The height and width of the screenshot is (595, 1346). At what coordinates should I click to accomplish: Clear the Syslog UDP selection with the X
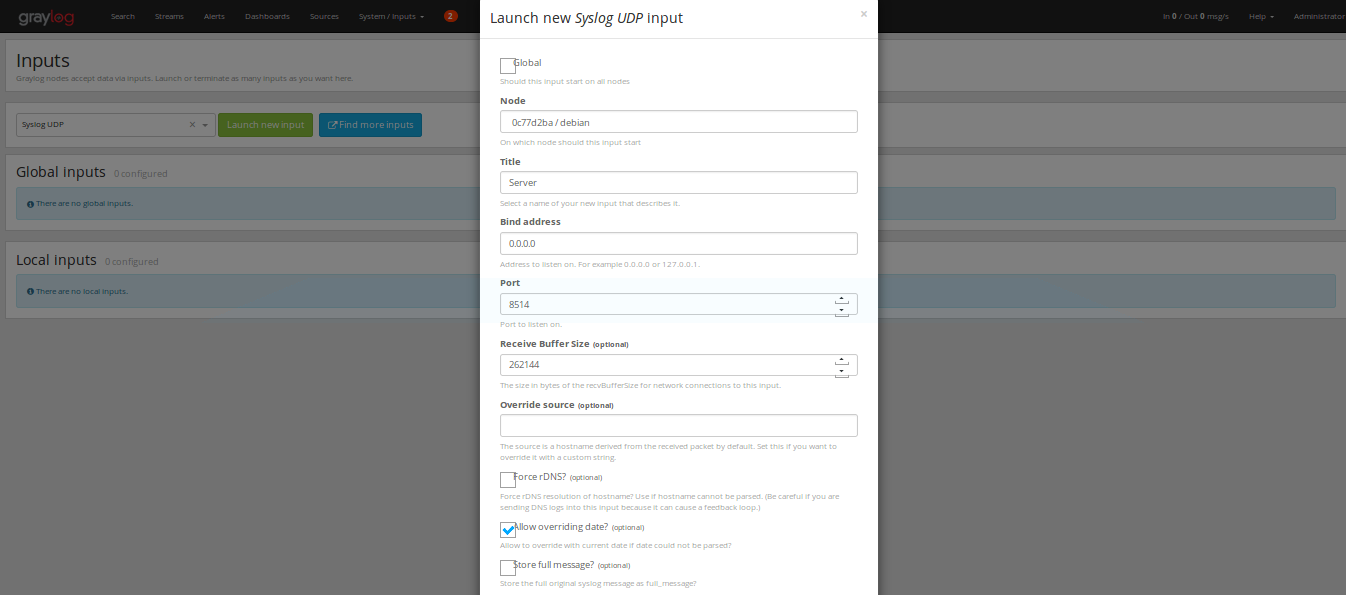[x=191, y=124]
